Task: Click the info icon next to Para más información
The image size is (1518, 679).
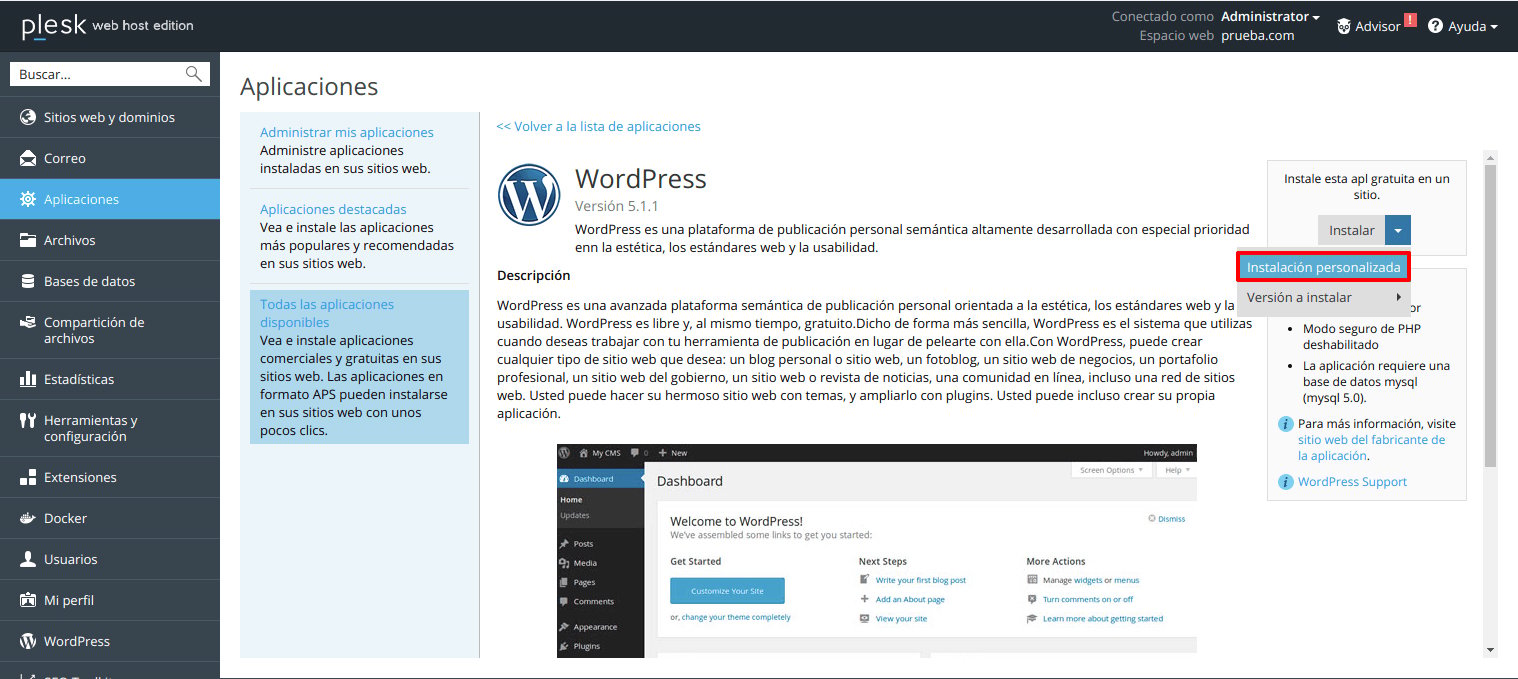Action: pyautogui.click(x=1287, y=424)
